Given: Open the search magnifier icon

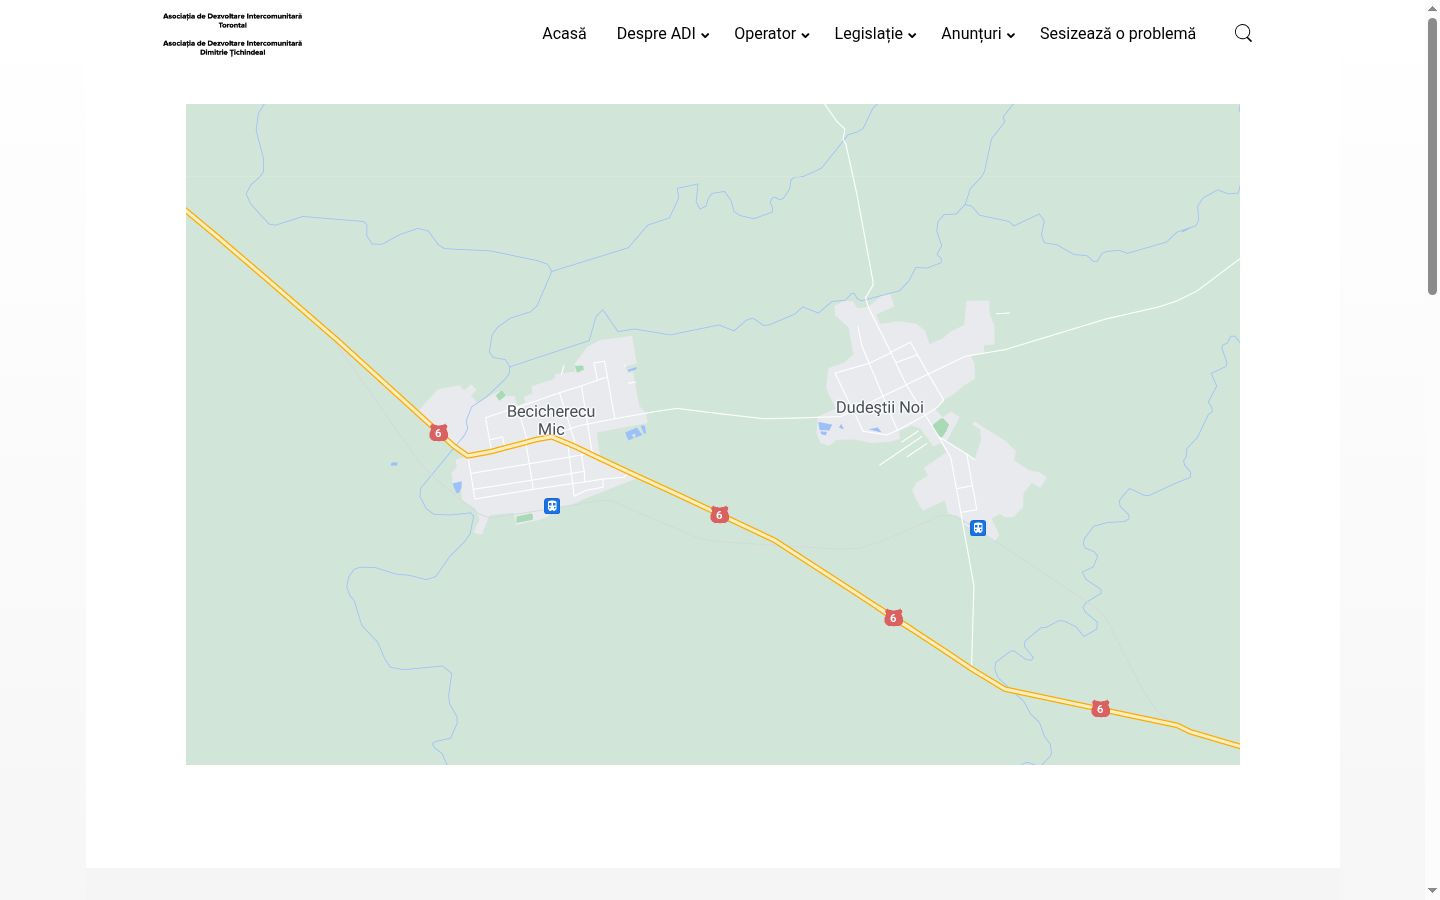Looking at the screenshot, I should (x=1243, y=33).
